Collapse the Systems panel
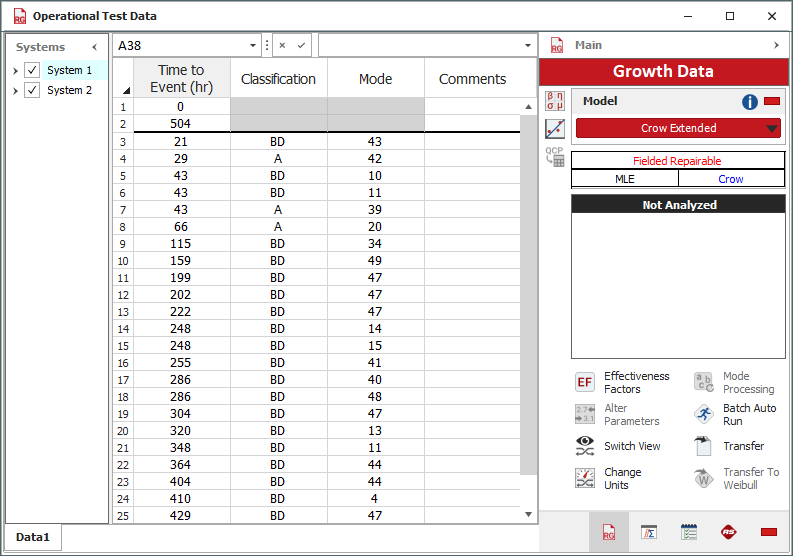 [x=95, y=47]
